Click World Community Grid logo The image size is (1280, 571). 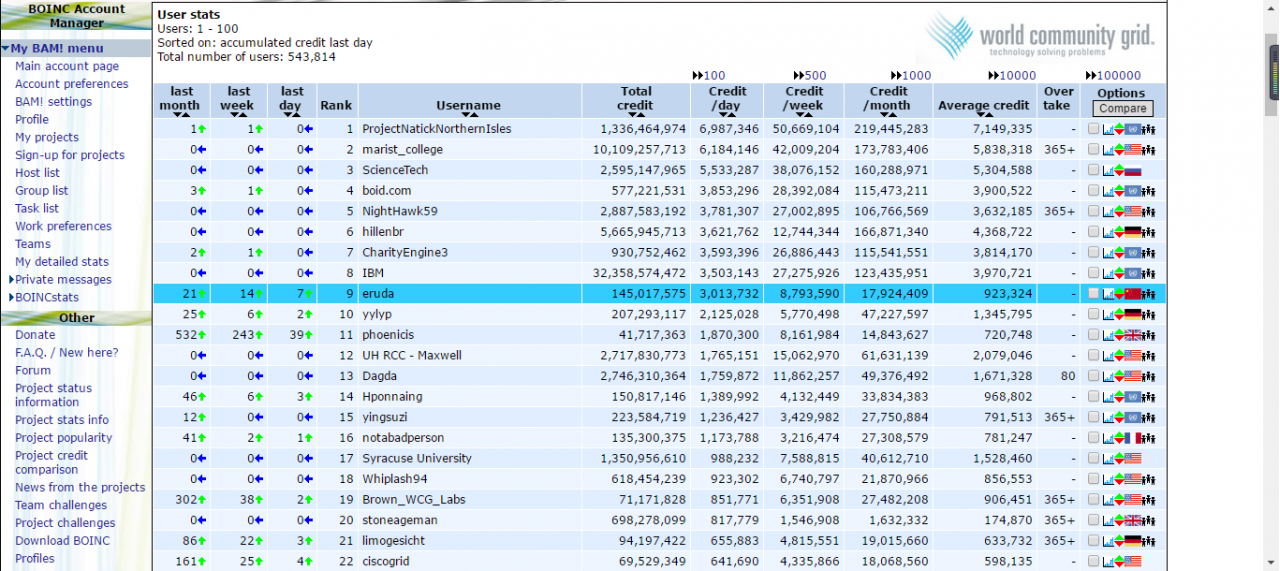pos(1040,36)
